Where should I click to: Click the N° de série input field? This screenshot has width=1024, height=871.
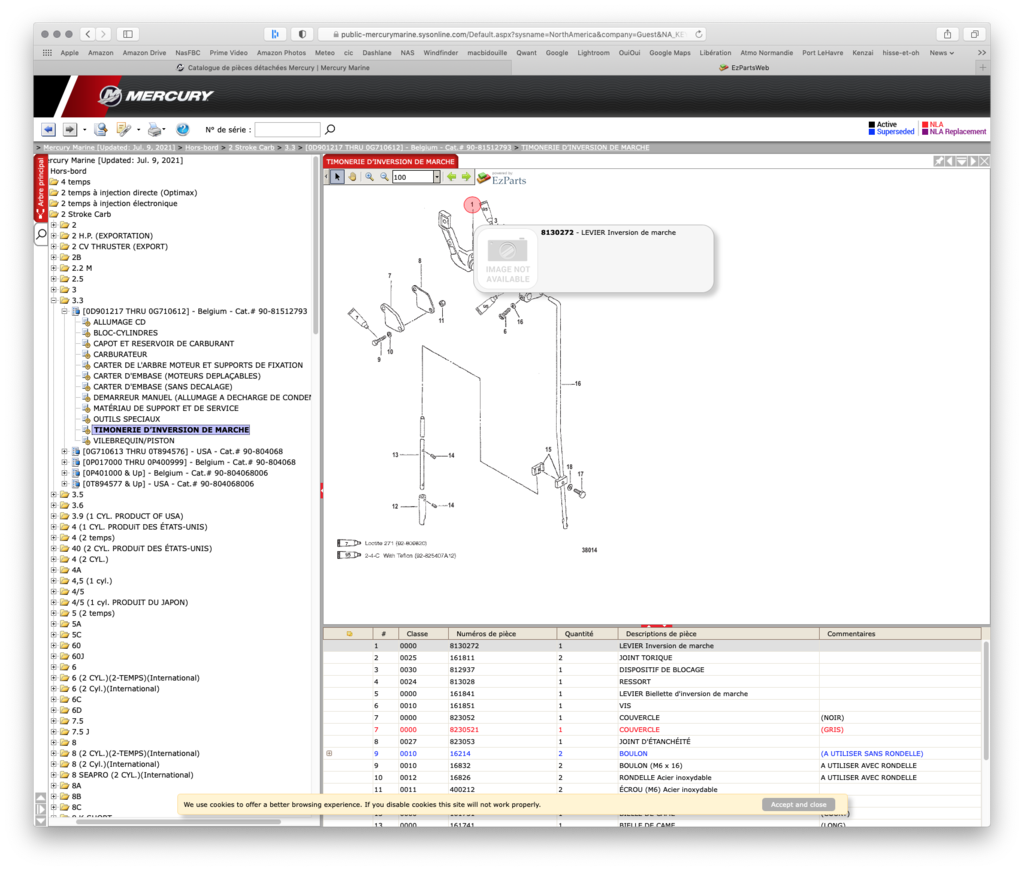click(287, 129)
